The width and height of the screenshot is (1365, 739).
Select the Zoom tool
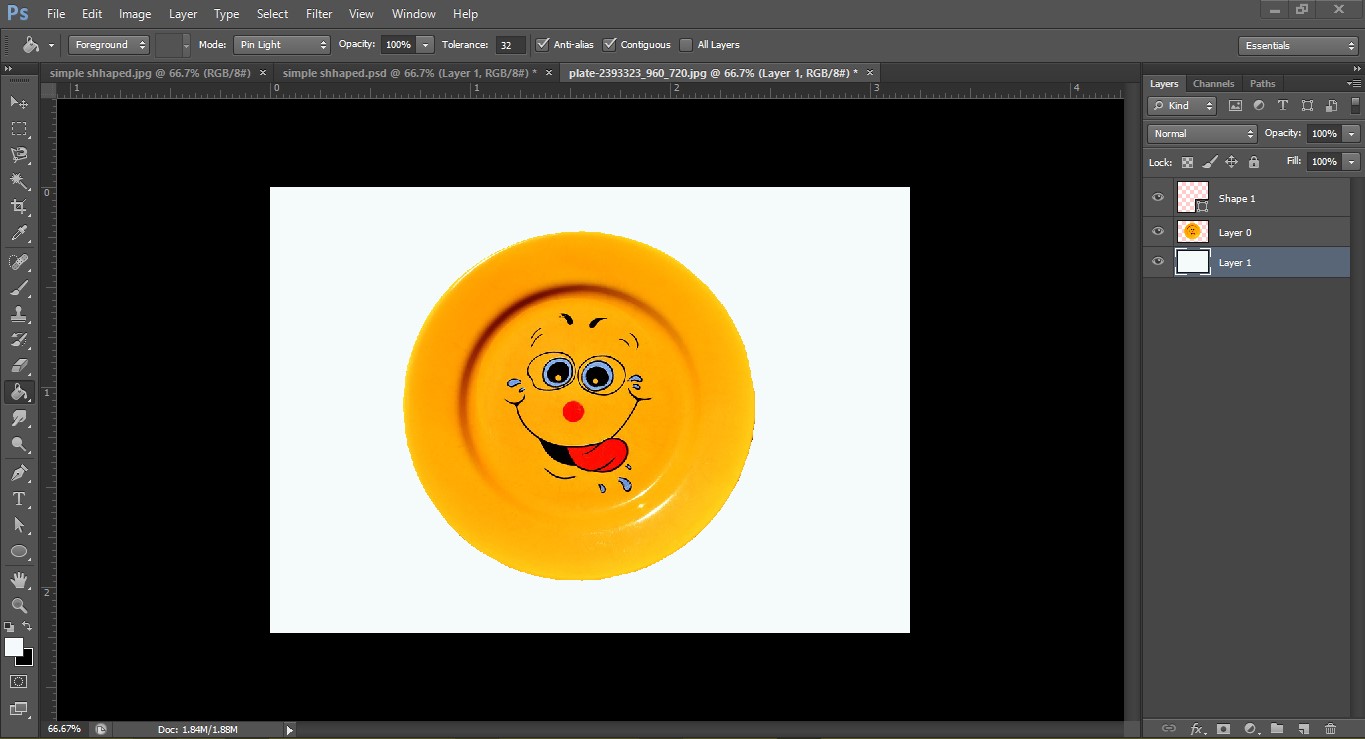(19, 606)
